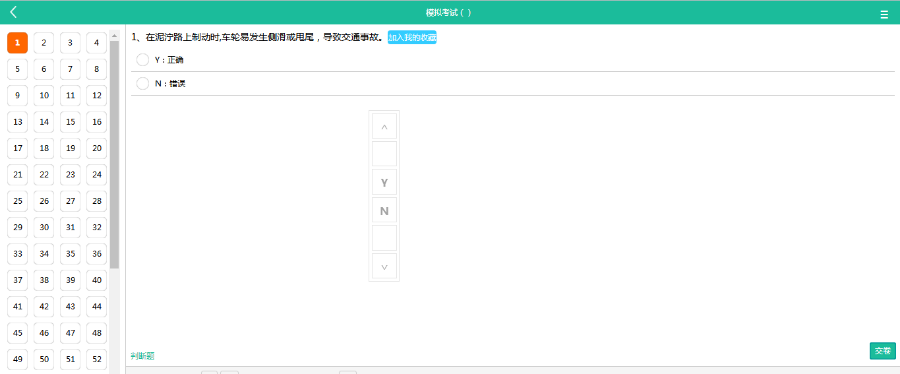
Task: Jump to question 10
Action: click(x=44, y=96)
